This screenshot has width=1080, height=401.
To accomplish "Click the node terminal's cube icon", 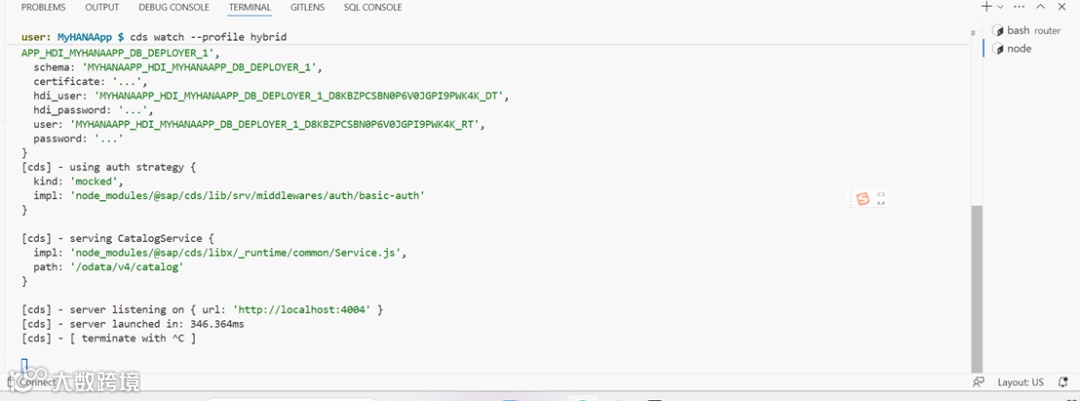I will 997,49.
